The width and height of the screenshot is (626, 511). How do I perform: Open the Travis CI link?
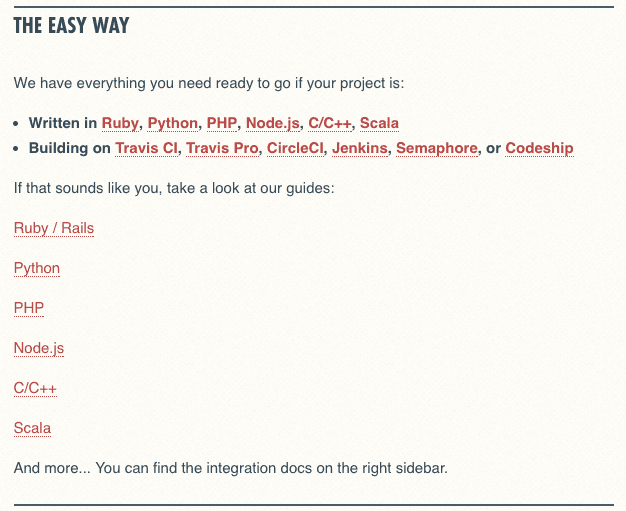(x=146, y=149)
